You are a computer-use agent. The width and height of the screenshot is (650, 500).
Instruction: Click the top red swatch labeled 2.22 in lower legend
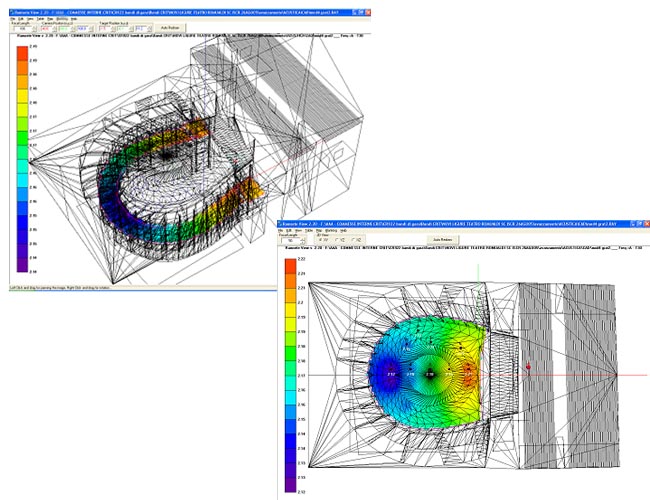(291, 266)
